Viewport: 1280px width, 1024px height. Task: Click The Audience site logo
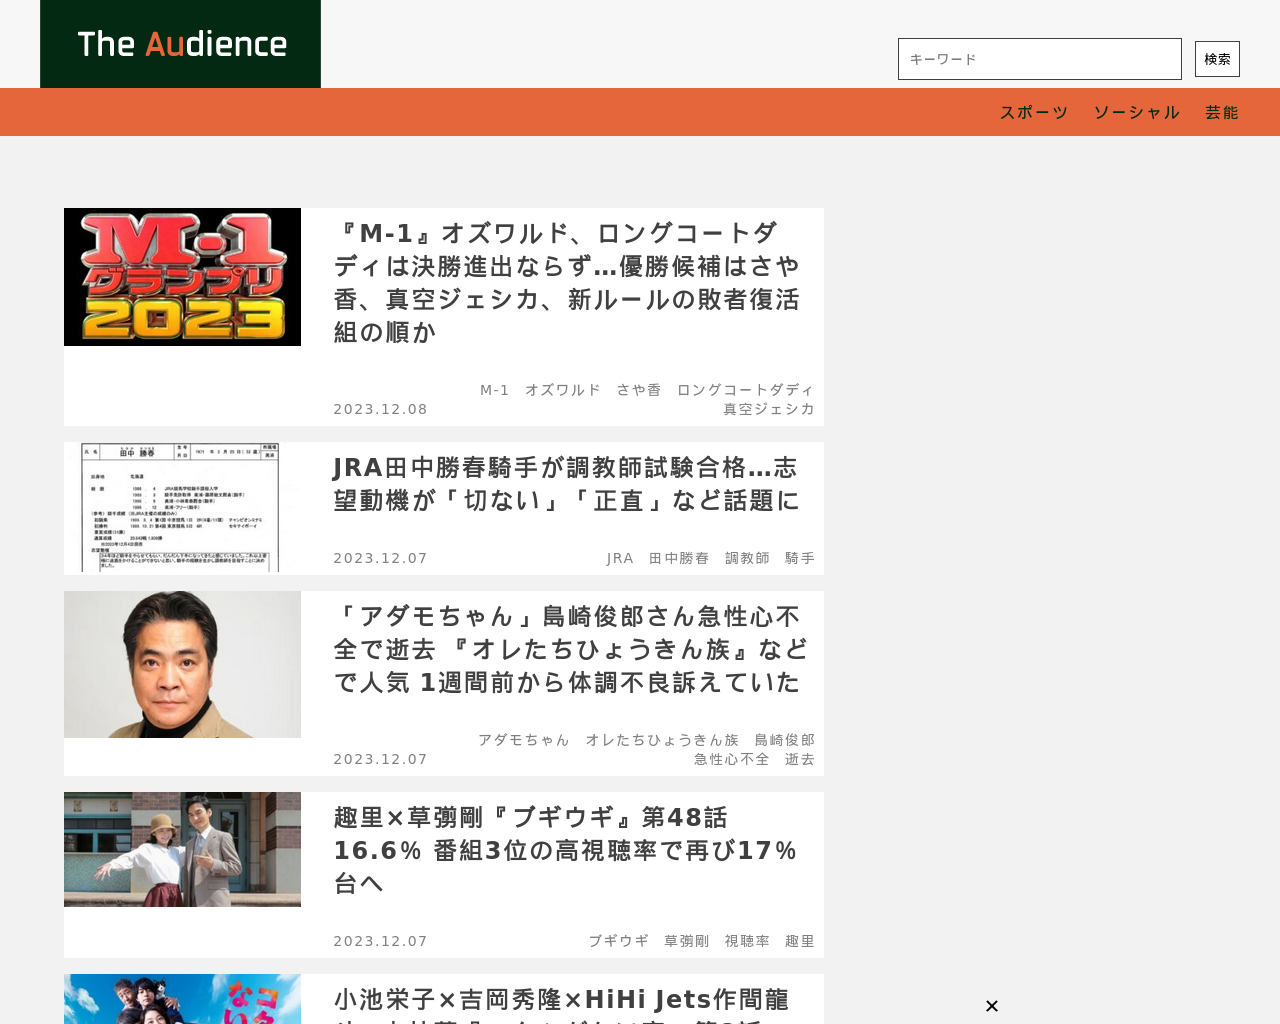coord(180,44)
